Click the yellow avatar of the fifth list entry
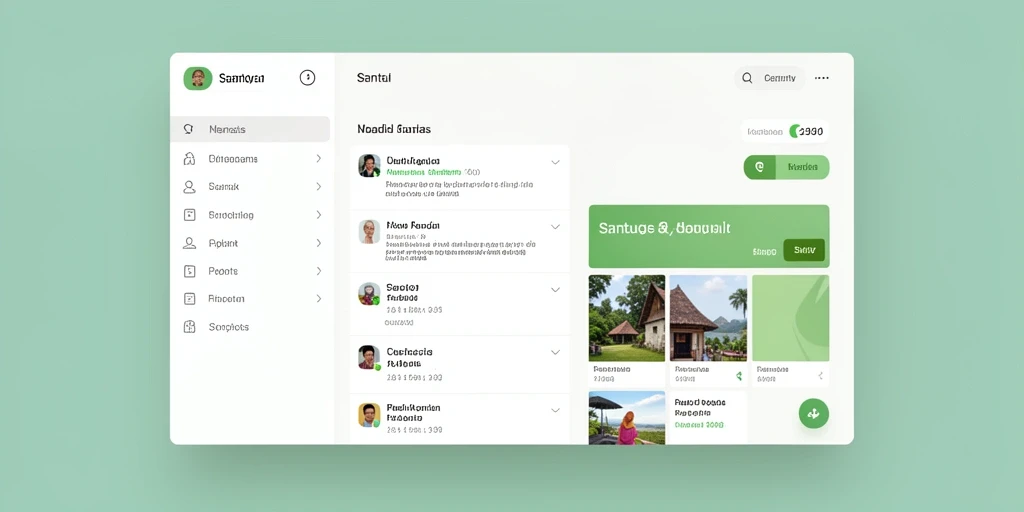1024x512 pixels. click(369, 415)
